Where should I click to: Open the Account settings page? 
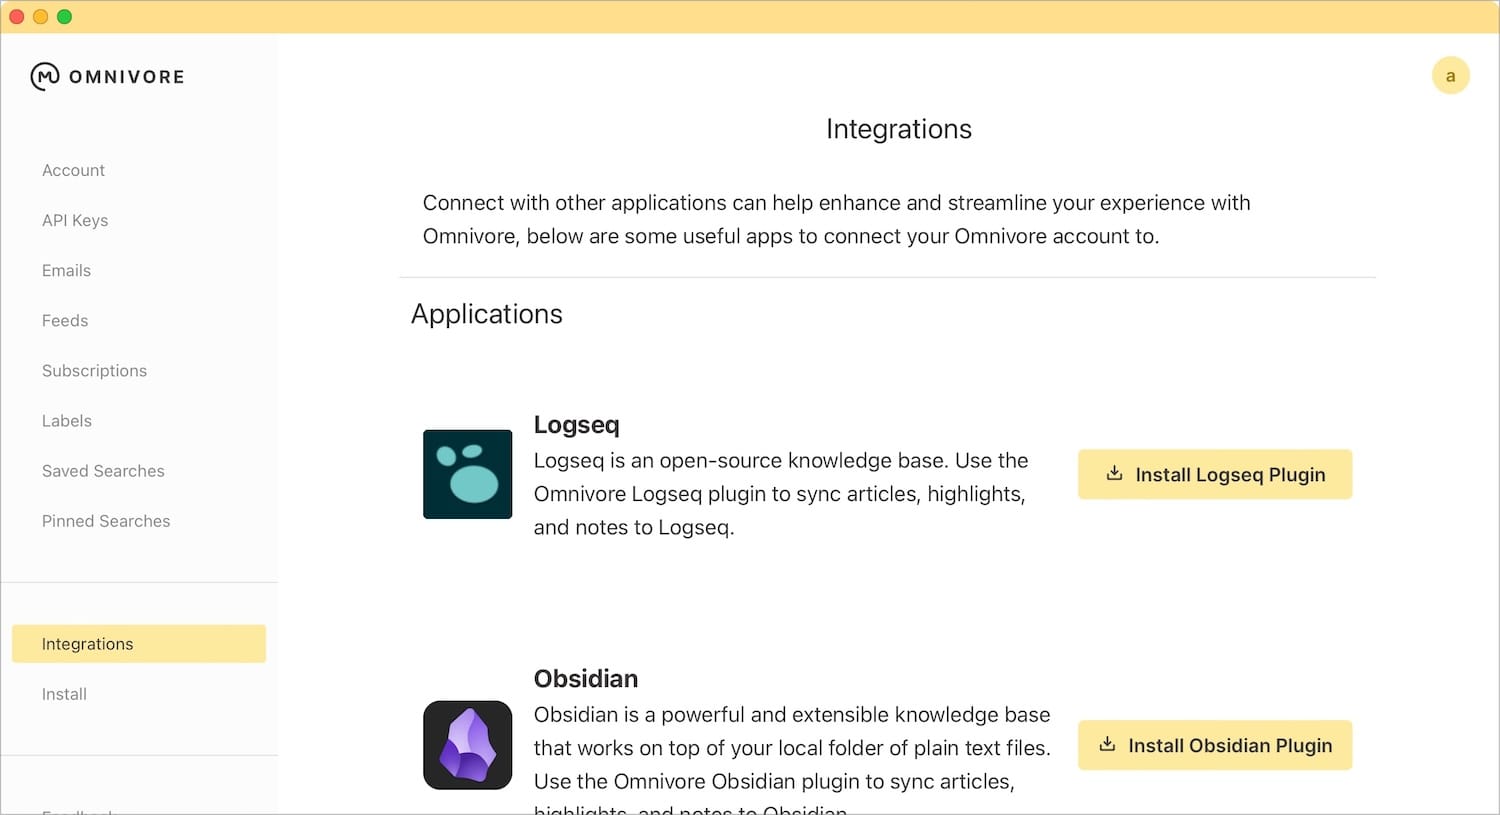(x=73, y=170)
